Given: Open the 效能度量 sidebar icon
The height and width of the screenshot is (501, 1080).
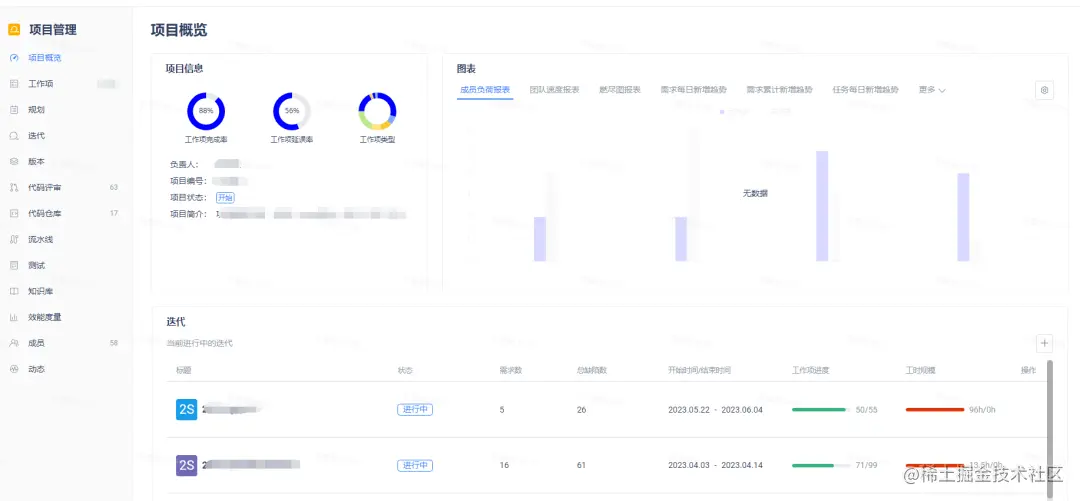Looking at the screenshot, I should tap(14, 318).
